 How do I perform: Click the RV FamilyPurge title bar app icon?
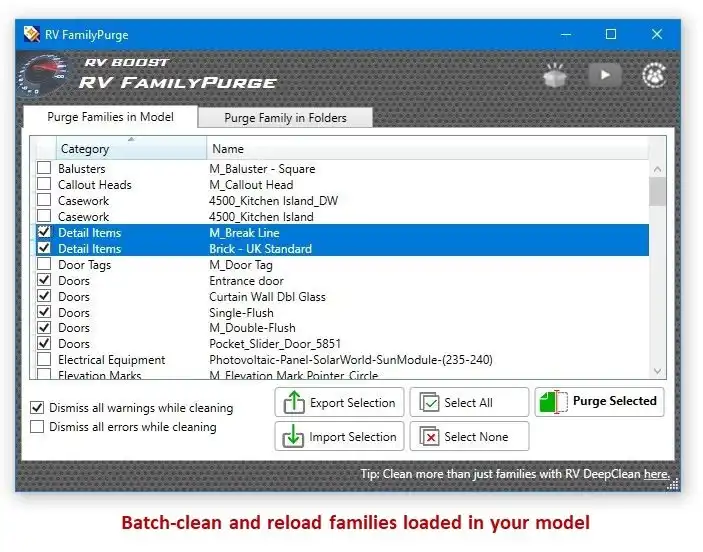coord(31,34)
